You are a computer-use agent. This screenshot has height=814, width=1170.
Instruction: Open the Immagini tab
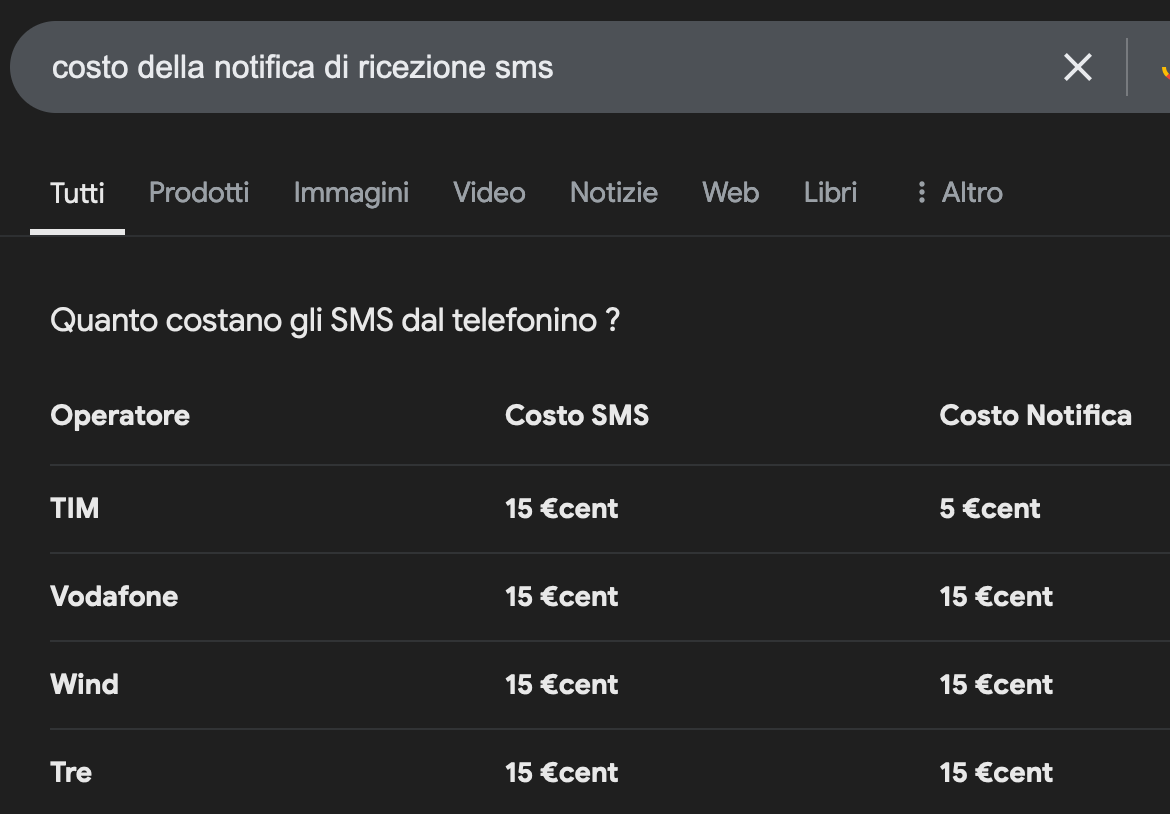pos(351,192)
